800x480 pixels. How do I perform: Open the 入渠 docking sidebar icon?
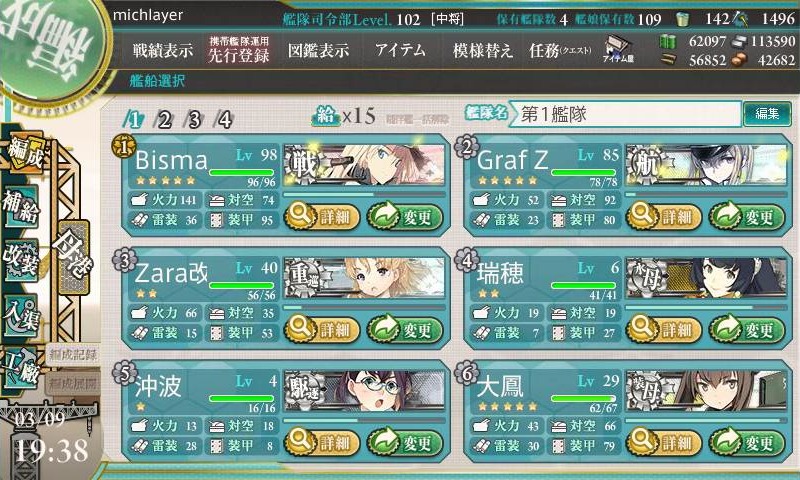(21, 315)
